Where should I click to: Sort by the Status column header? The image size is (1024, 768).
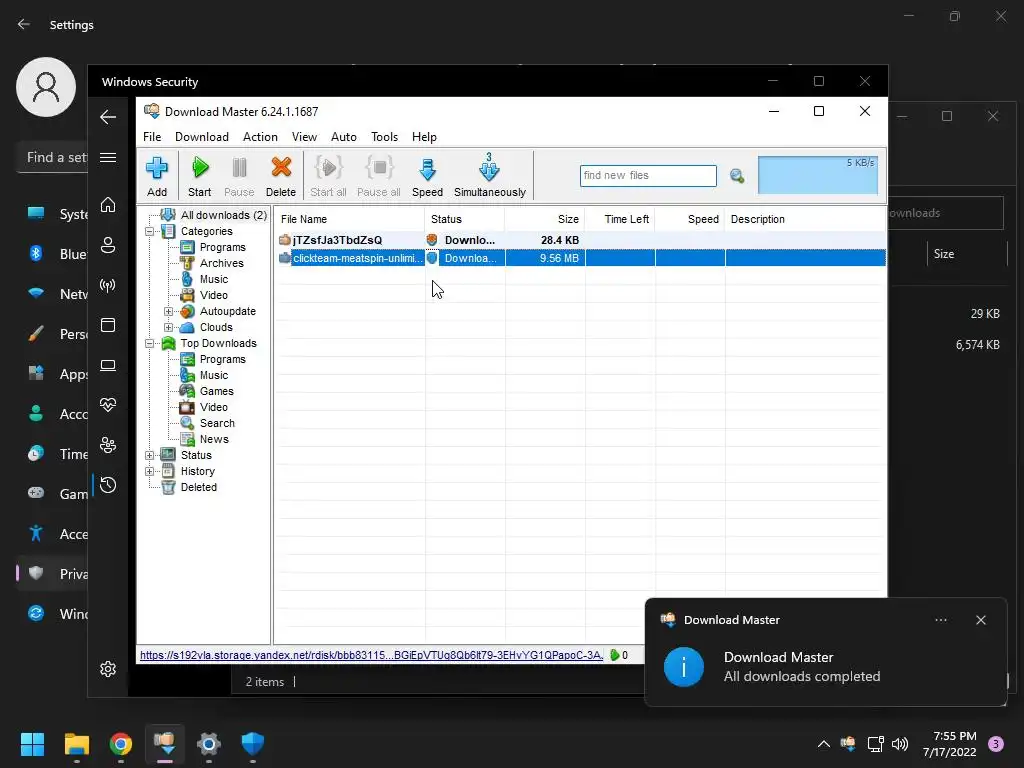464,219
